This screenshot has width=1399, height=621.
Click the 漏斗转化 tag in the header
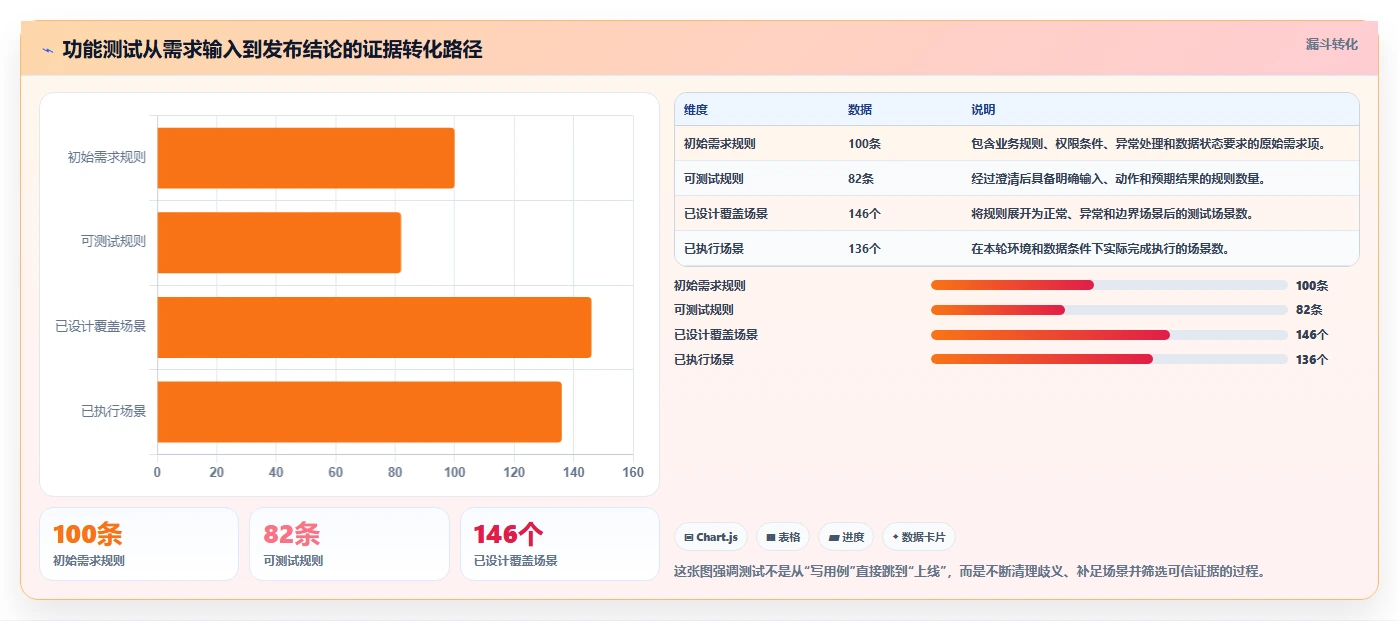pyautogui.click(x=1331, y=44)
